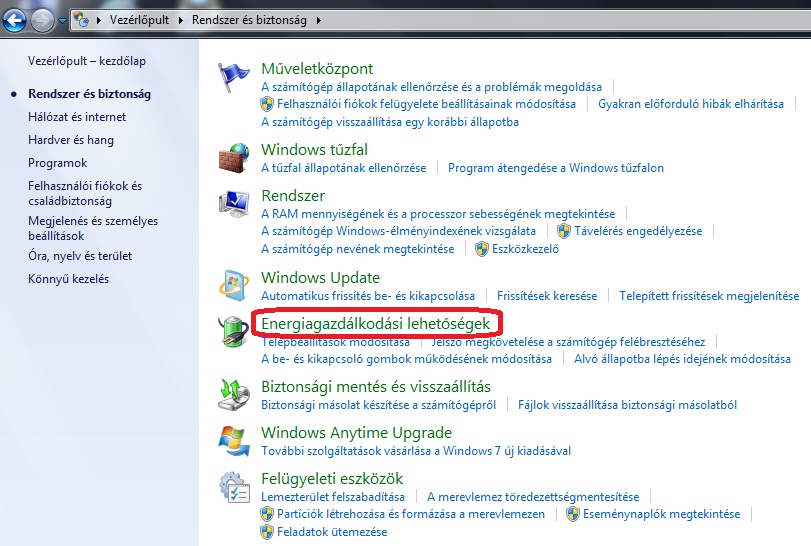Click Távelérés engedélyezése link
This screenshot has height=546, width=811.
point(638,231)
